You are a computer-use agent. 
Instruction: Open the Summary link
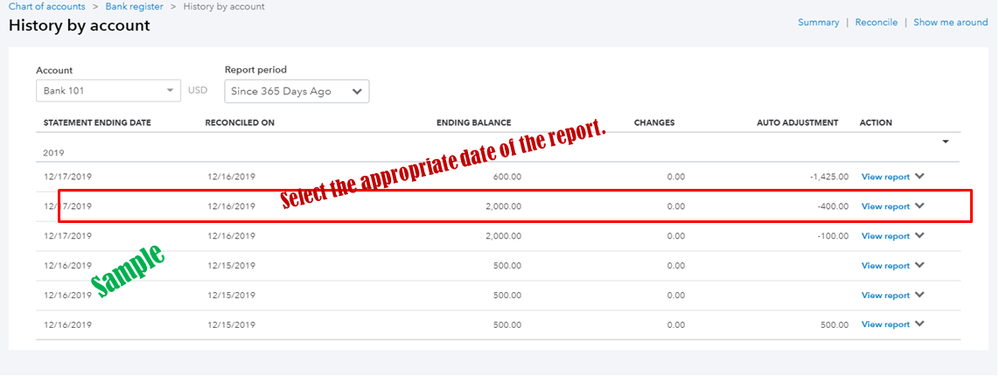click(818, 22)
